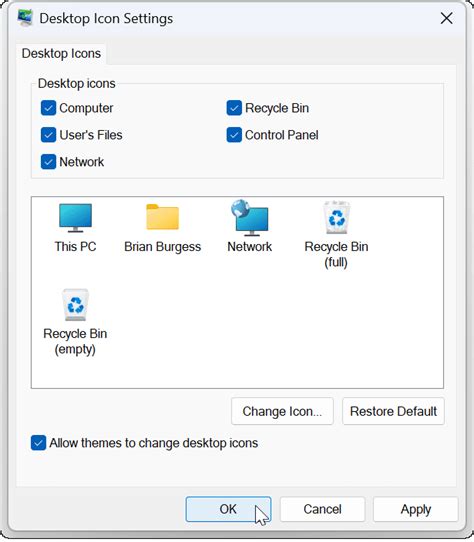Toggle Allow themes to change desktop icons

[38, 443]
